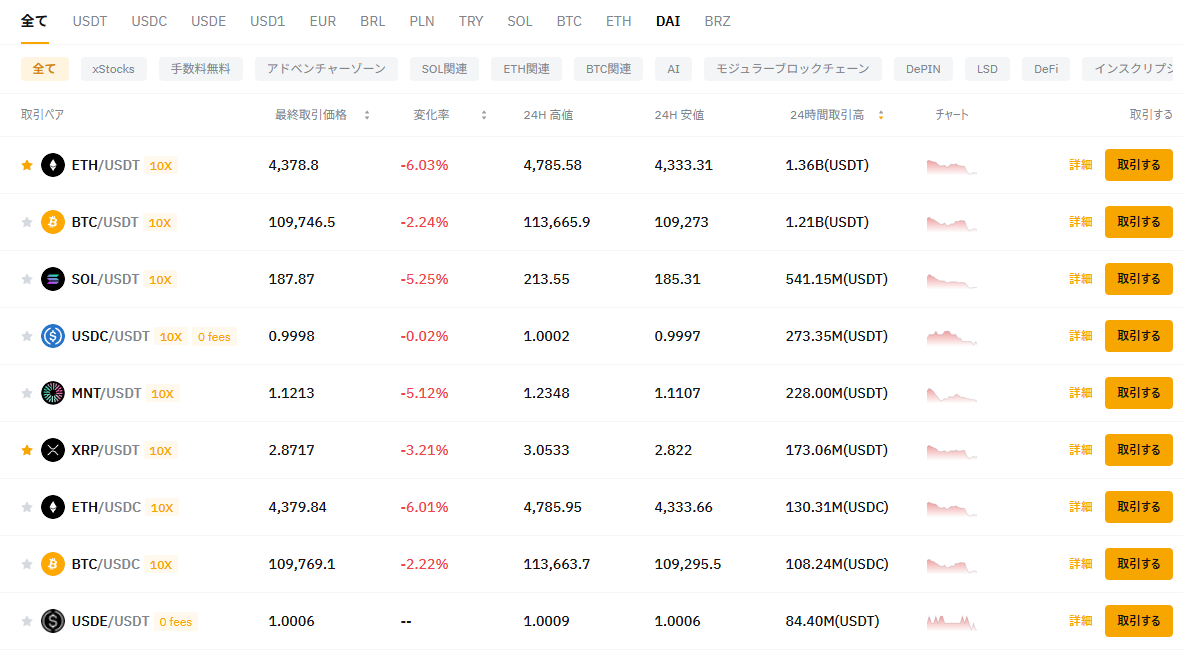
Task: Add BTC/USDT to favorites with star
Action: click(x=27, y=222)
